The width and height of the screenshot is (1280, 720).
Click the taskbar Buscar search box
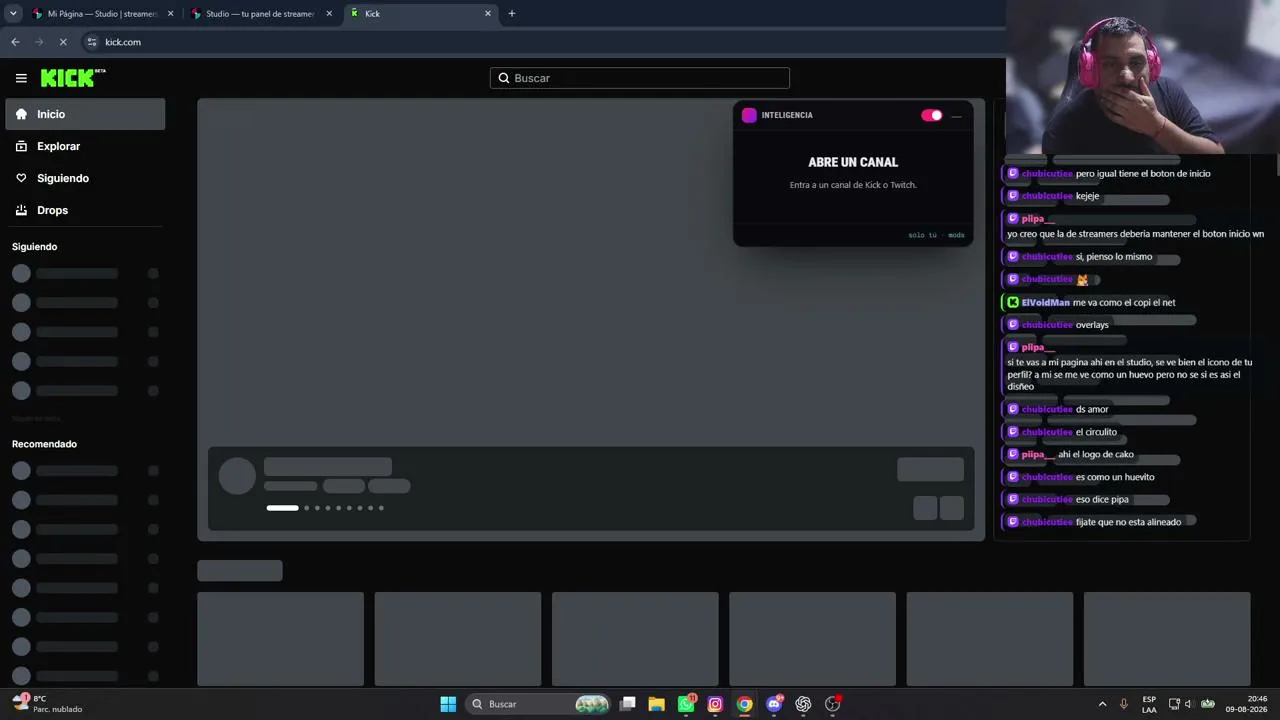point(540,704)
